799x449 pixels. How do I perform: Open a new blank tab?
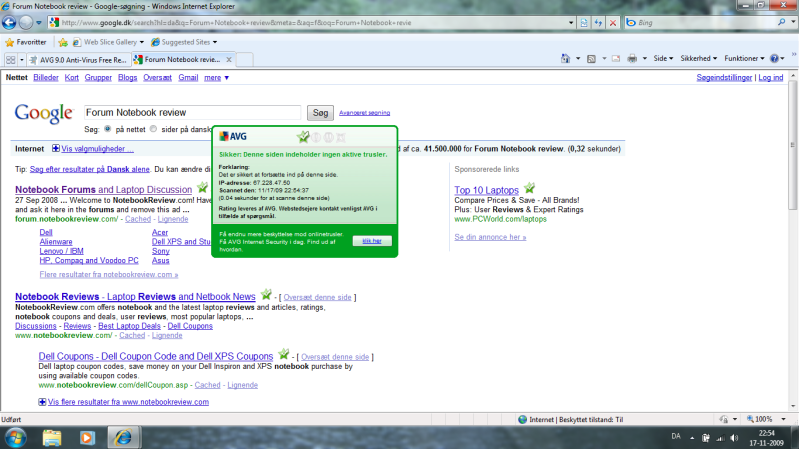245,60
